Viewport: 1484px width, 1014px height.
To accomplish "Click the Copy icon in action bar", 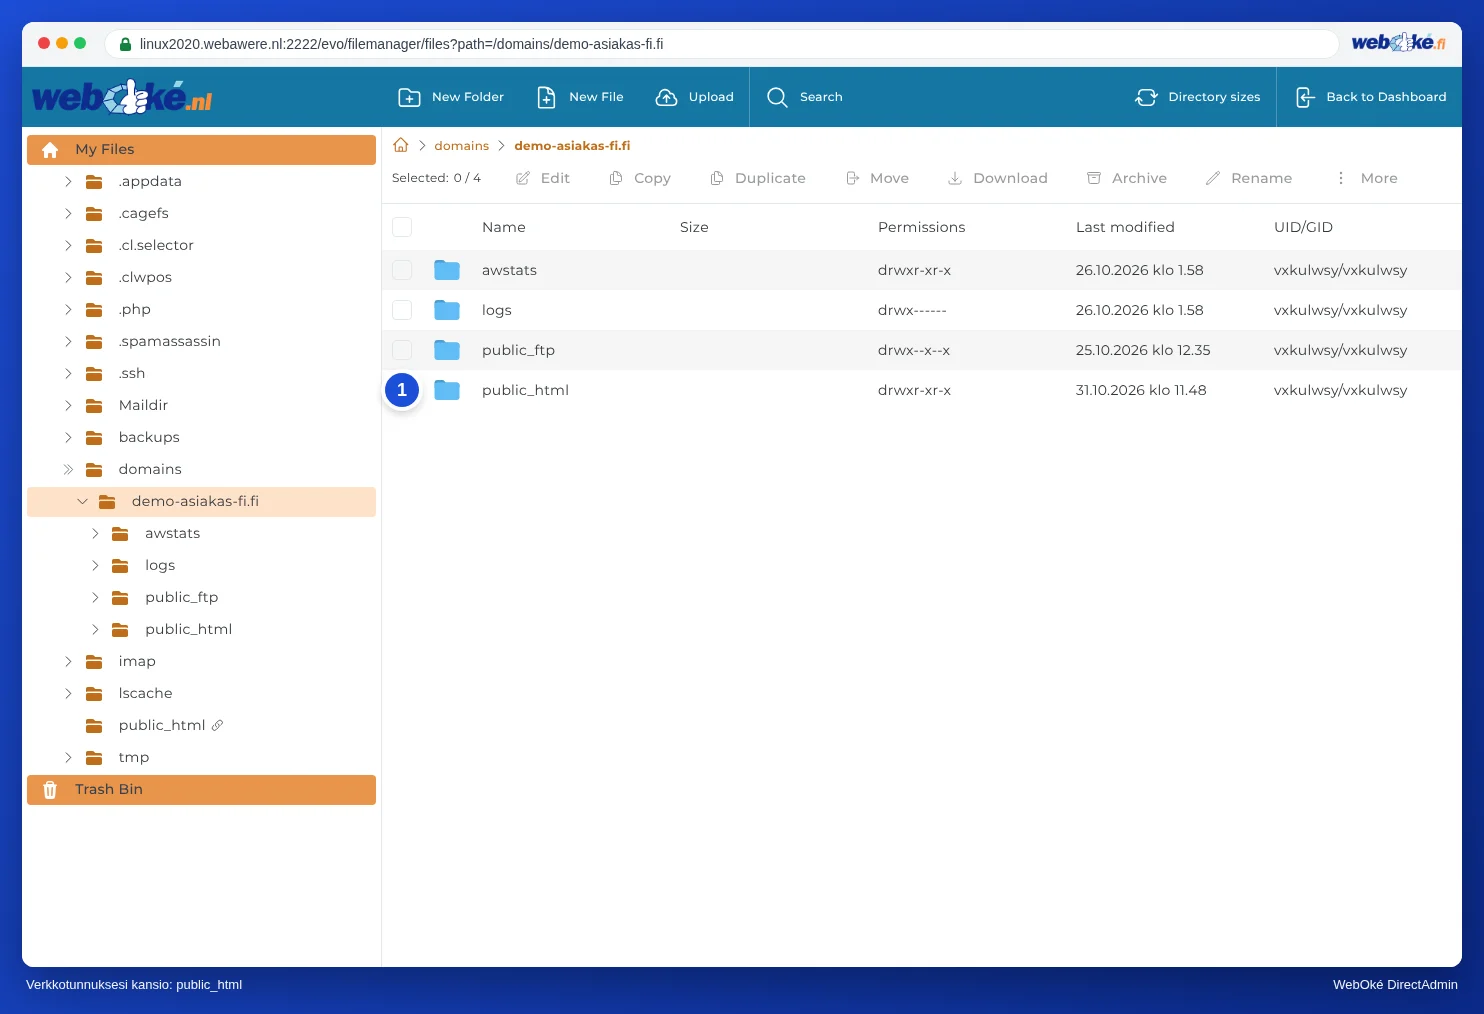I will coord(616,178).
